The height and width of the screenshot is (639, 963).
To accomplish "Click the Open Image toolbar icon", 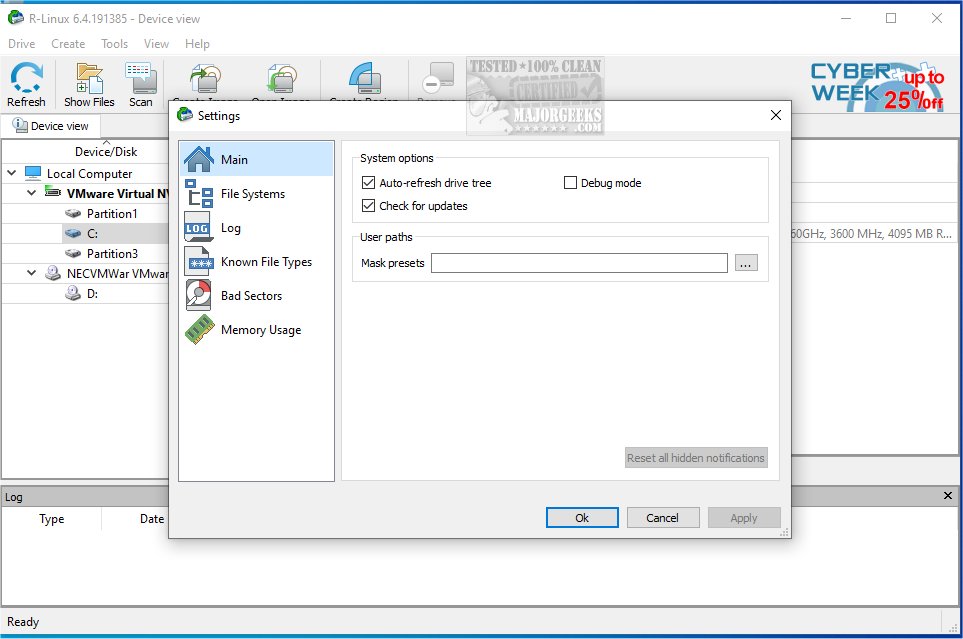I will click(282, 80).
